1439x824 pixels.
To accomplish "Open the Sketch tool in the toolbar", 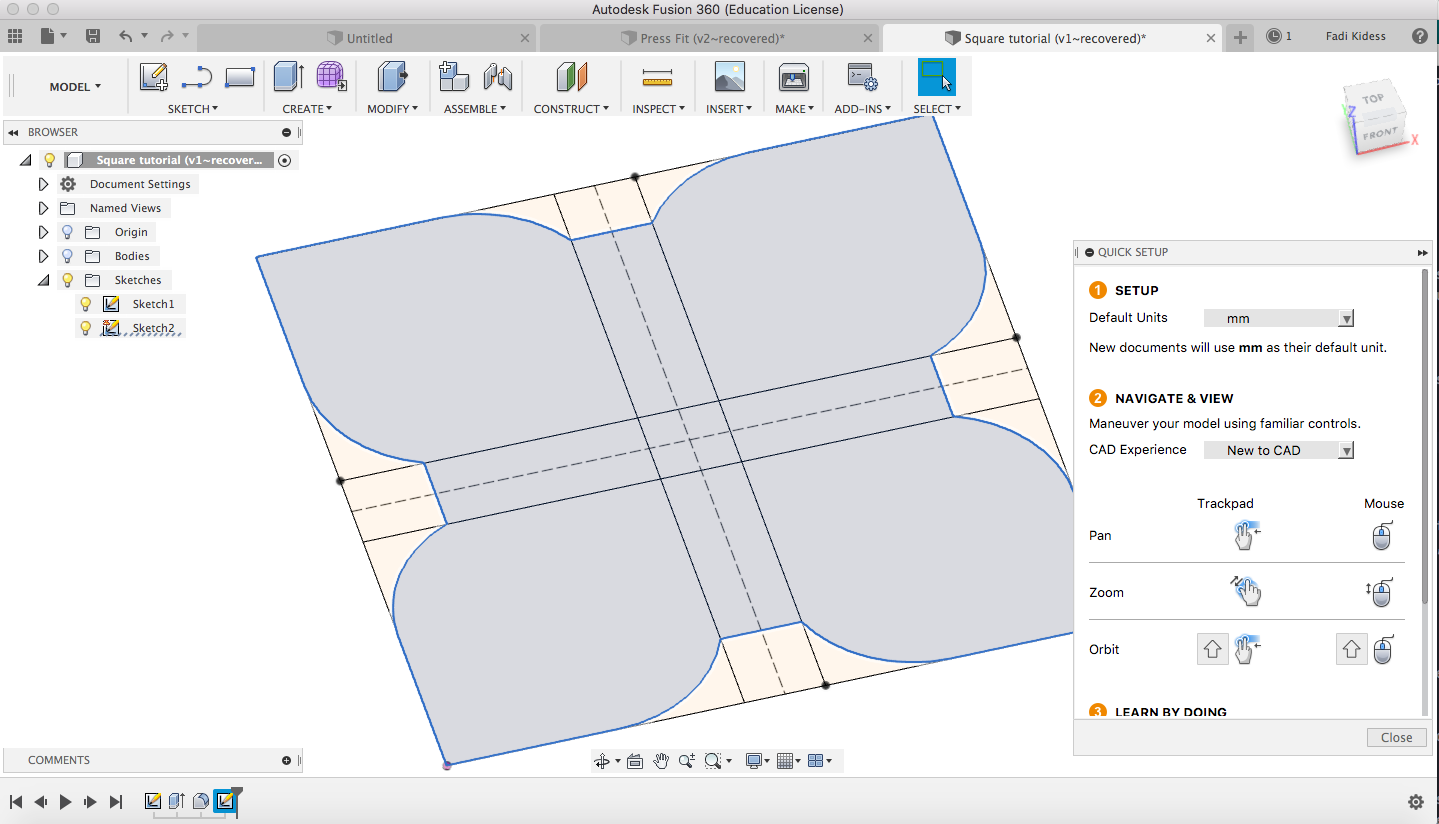I will 152,75.
